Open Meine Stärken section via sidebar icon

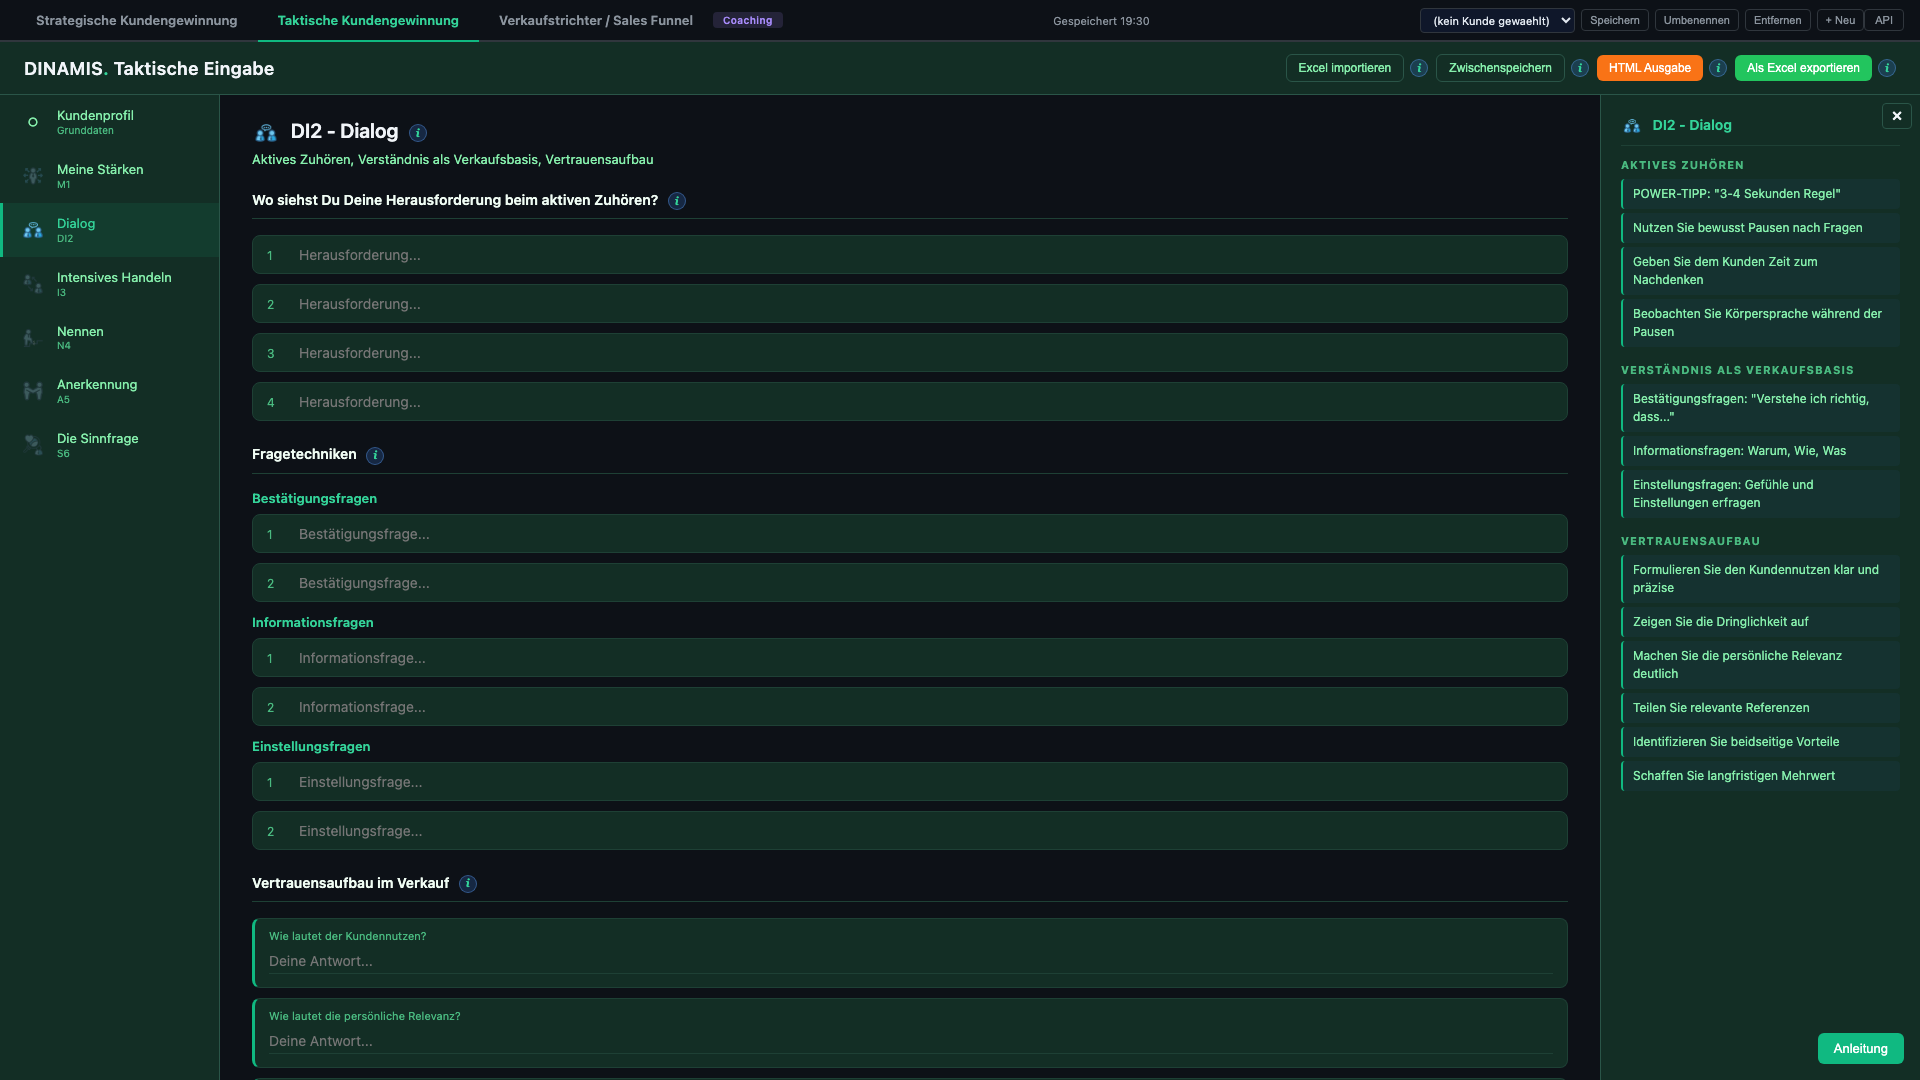coord(33,176)
